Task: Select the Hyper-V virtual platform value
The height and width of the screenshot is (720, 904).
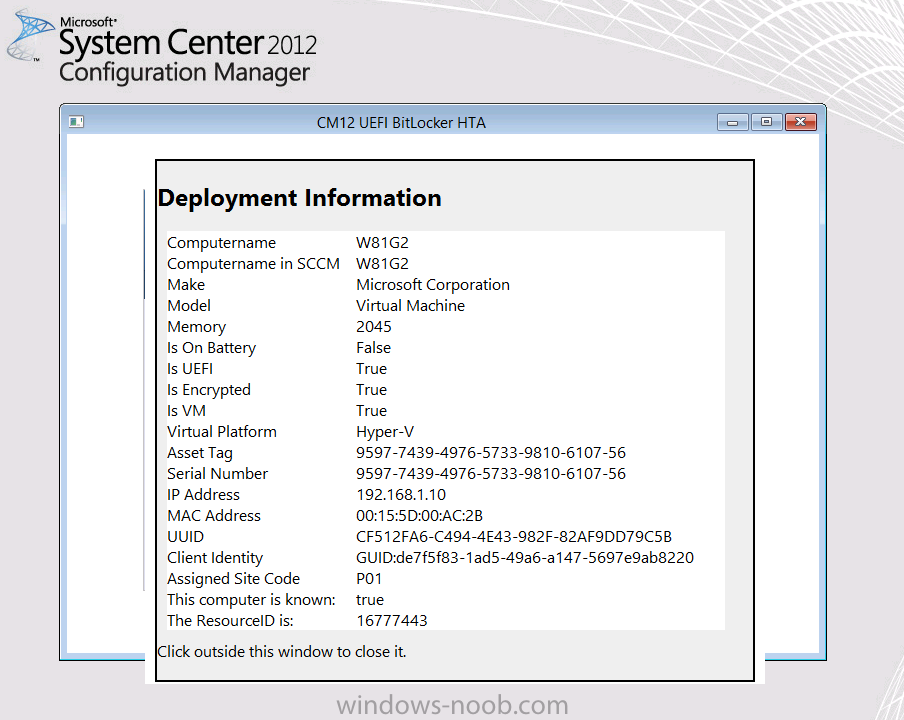Action: [385, 432]
